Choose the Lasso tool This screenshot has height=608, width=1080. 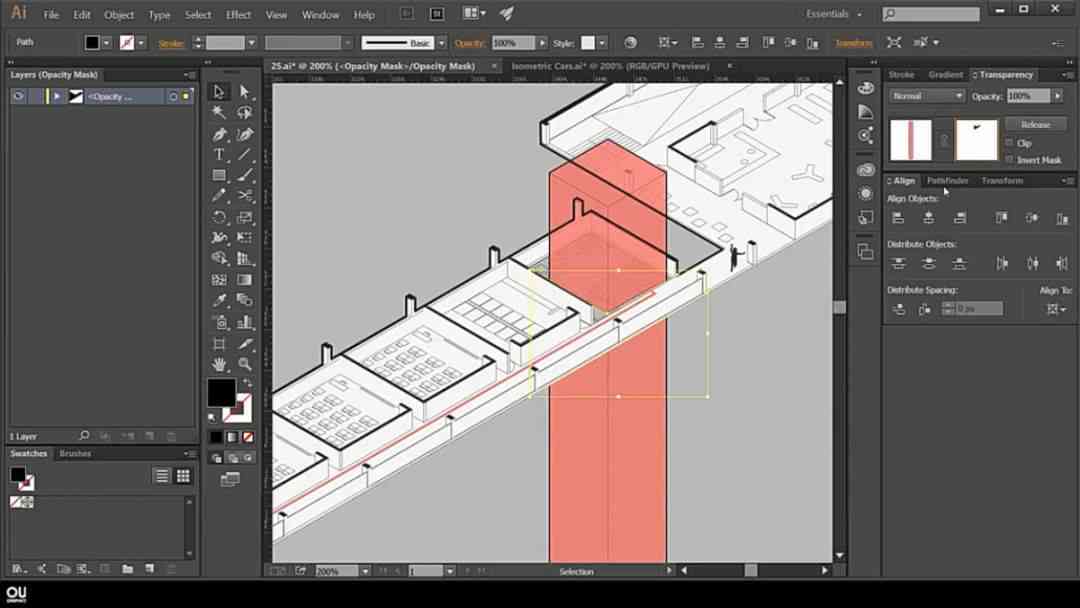pos(244,112)
